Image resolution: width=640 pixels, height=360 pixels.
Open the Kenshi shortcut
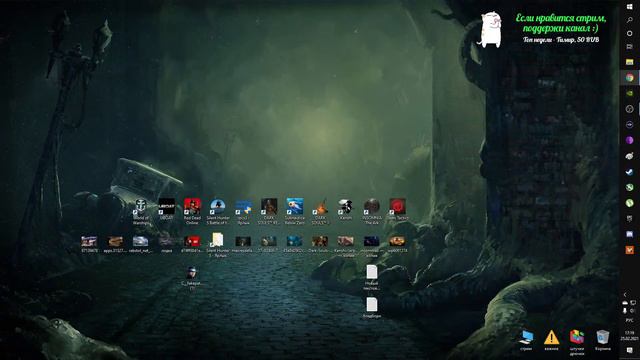coord(346,209)
